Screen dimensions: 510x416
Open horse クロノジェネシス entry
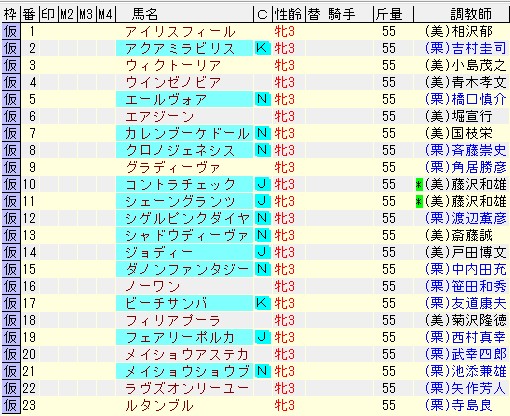click(x=180, y=150)
